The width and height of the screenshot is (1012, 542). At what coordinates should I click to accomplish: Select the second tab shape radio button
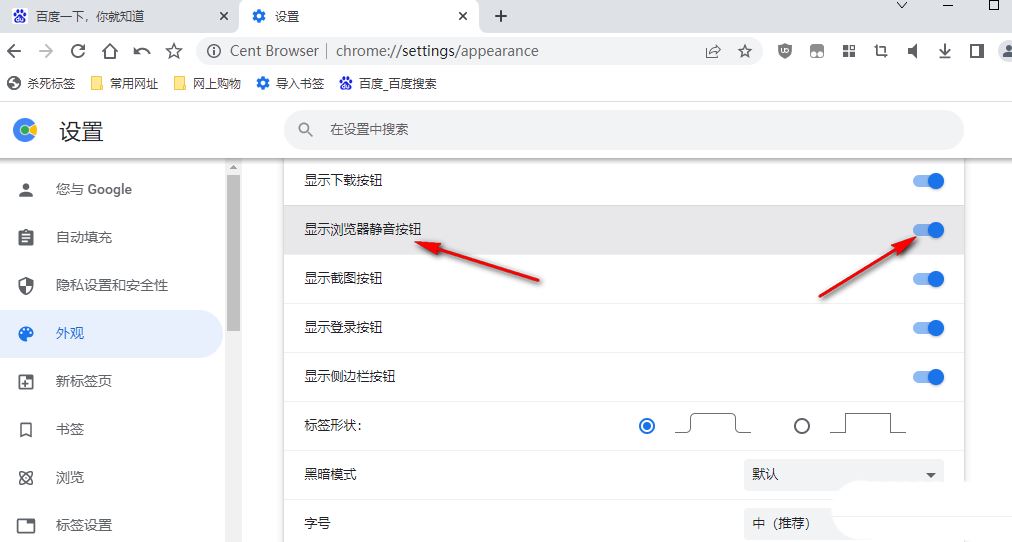(x=802, y=426)
